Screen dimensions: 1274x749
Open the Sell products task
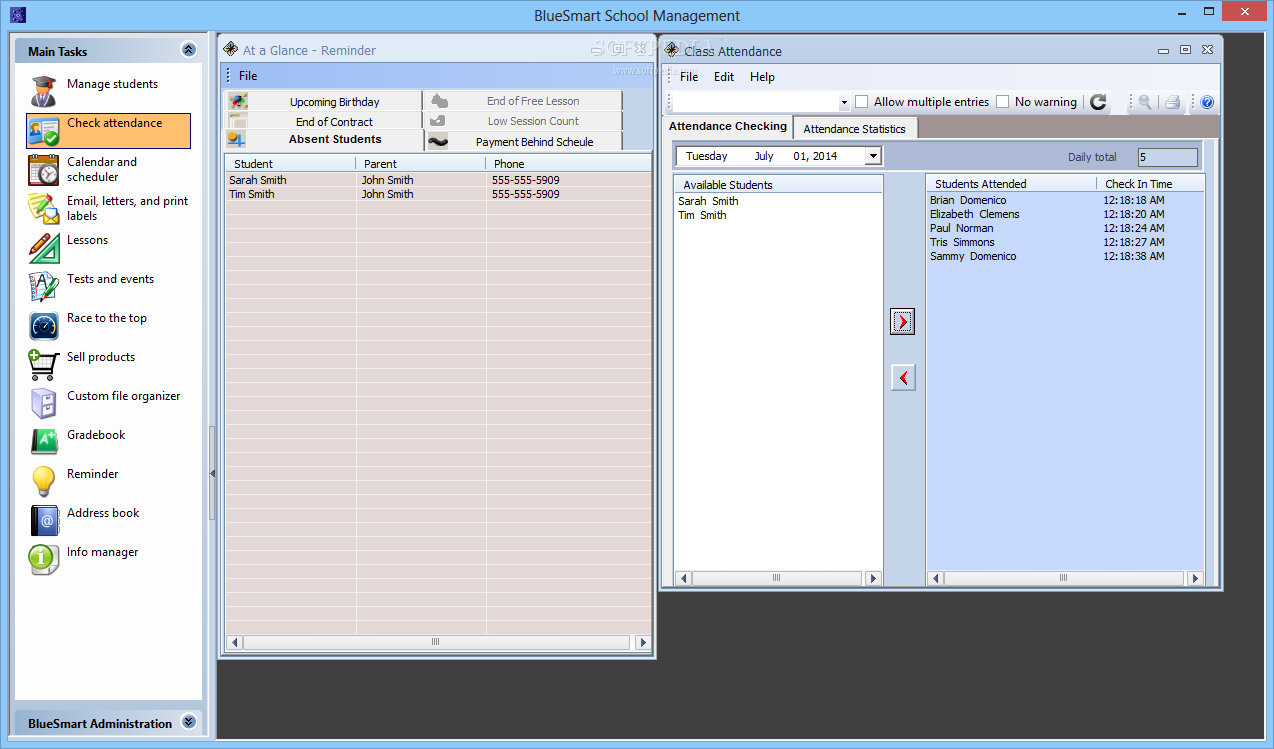pos(108,365)
